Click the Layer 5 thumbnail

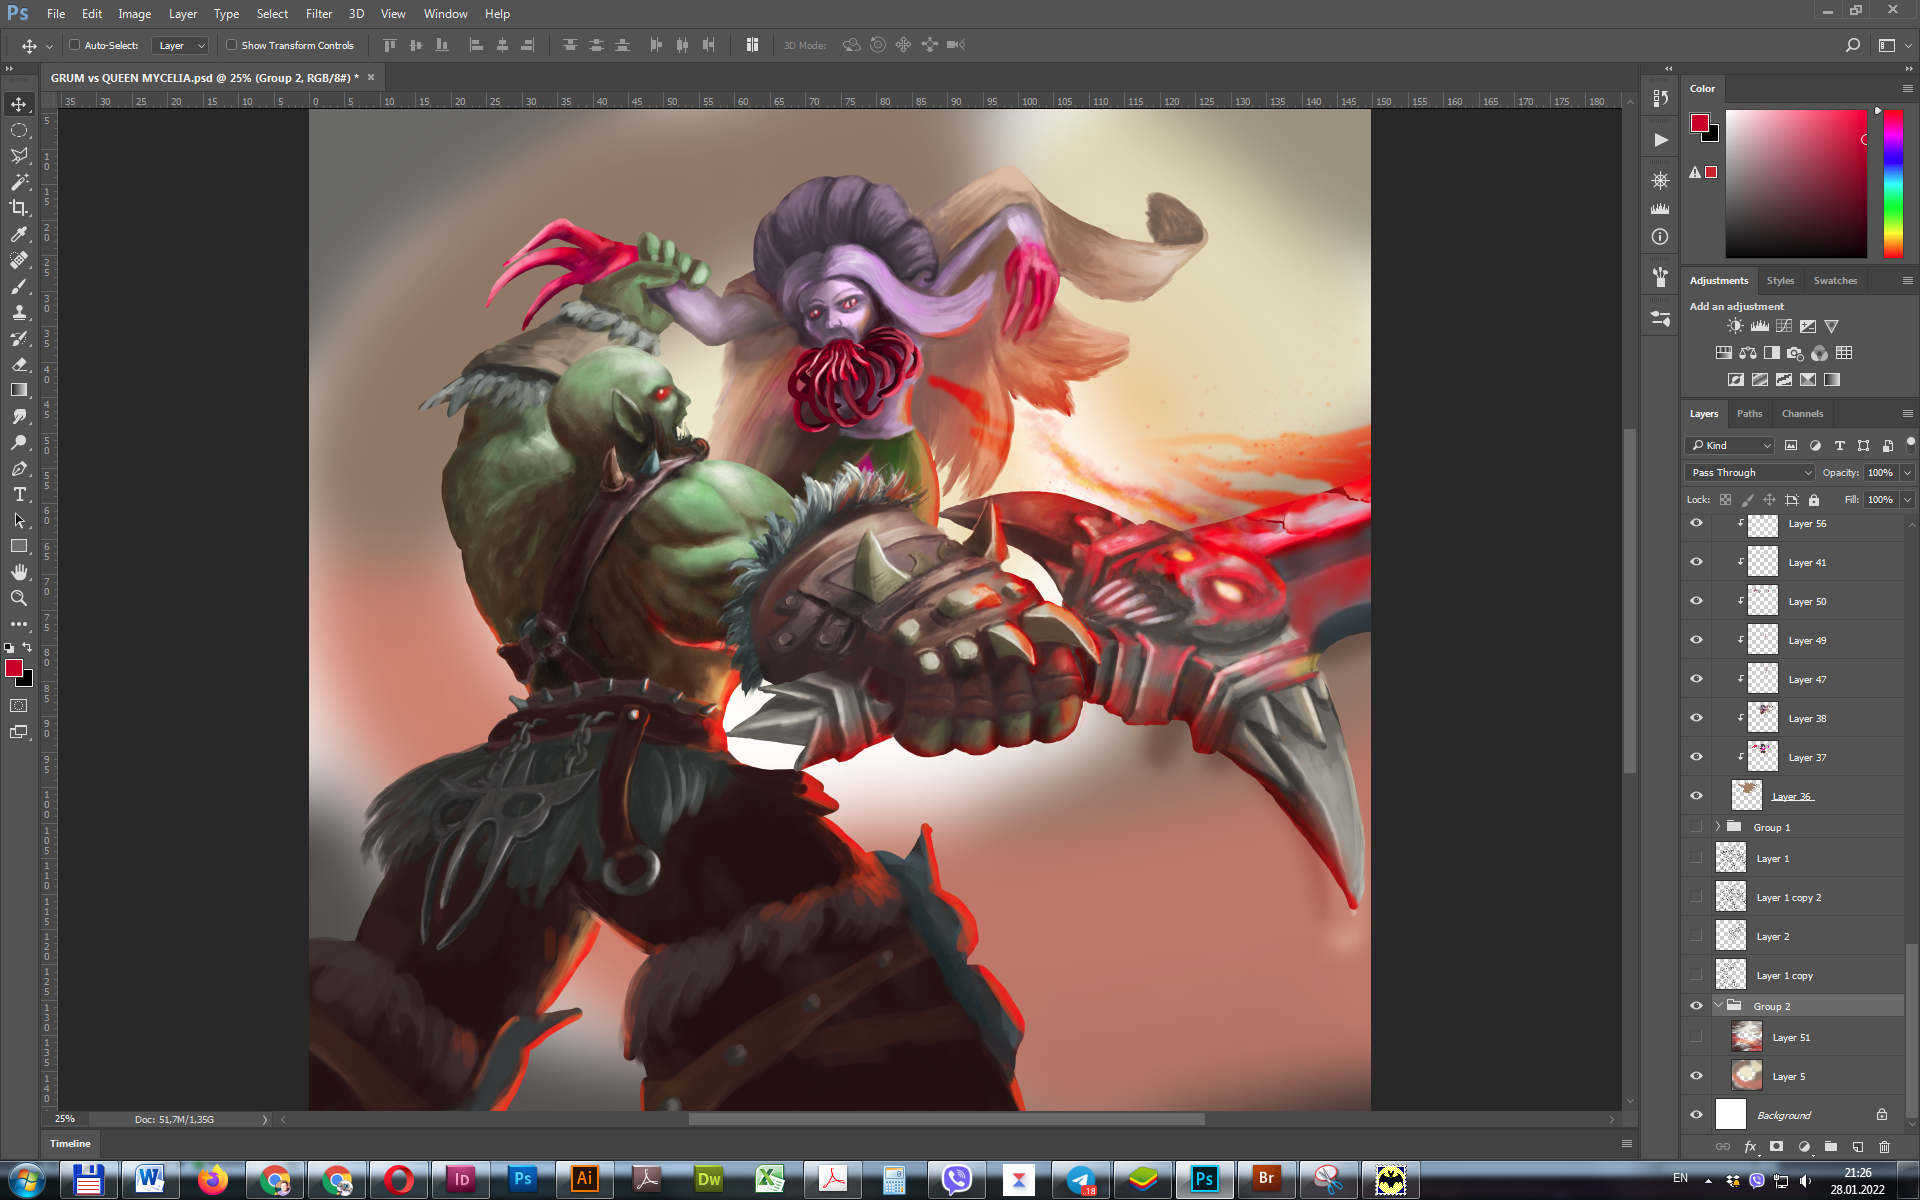pos(1747,1076)
